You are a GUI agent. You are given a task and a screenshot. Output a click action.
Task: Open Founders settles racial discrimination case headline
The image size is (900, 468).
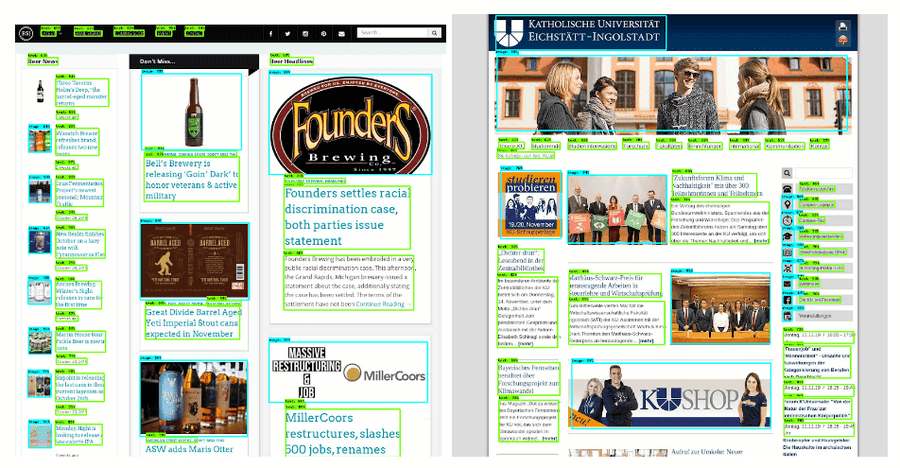(347, 217)
